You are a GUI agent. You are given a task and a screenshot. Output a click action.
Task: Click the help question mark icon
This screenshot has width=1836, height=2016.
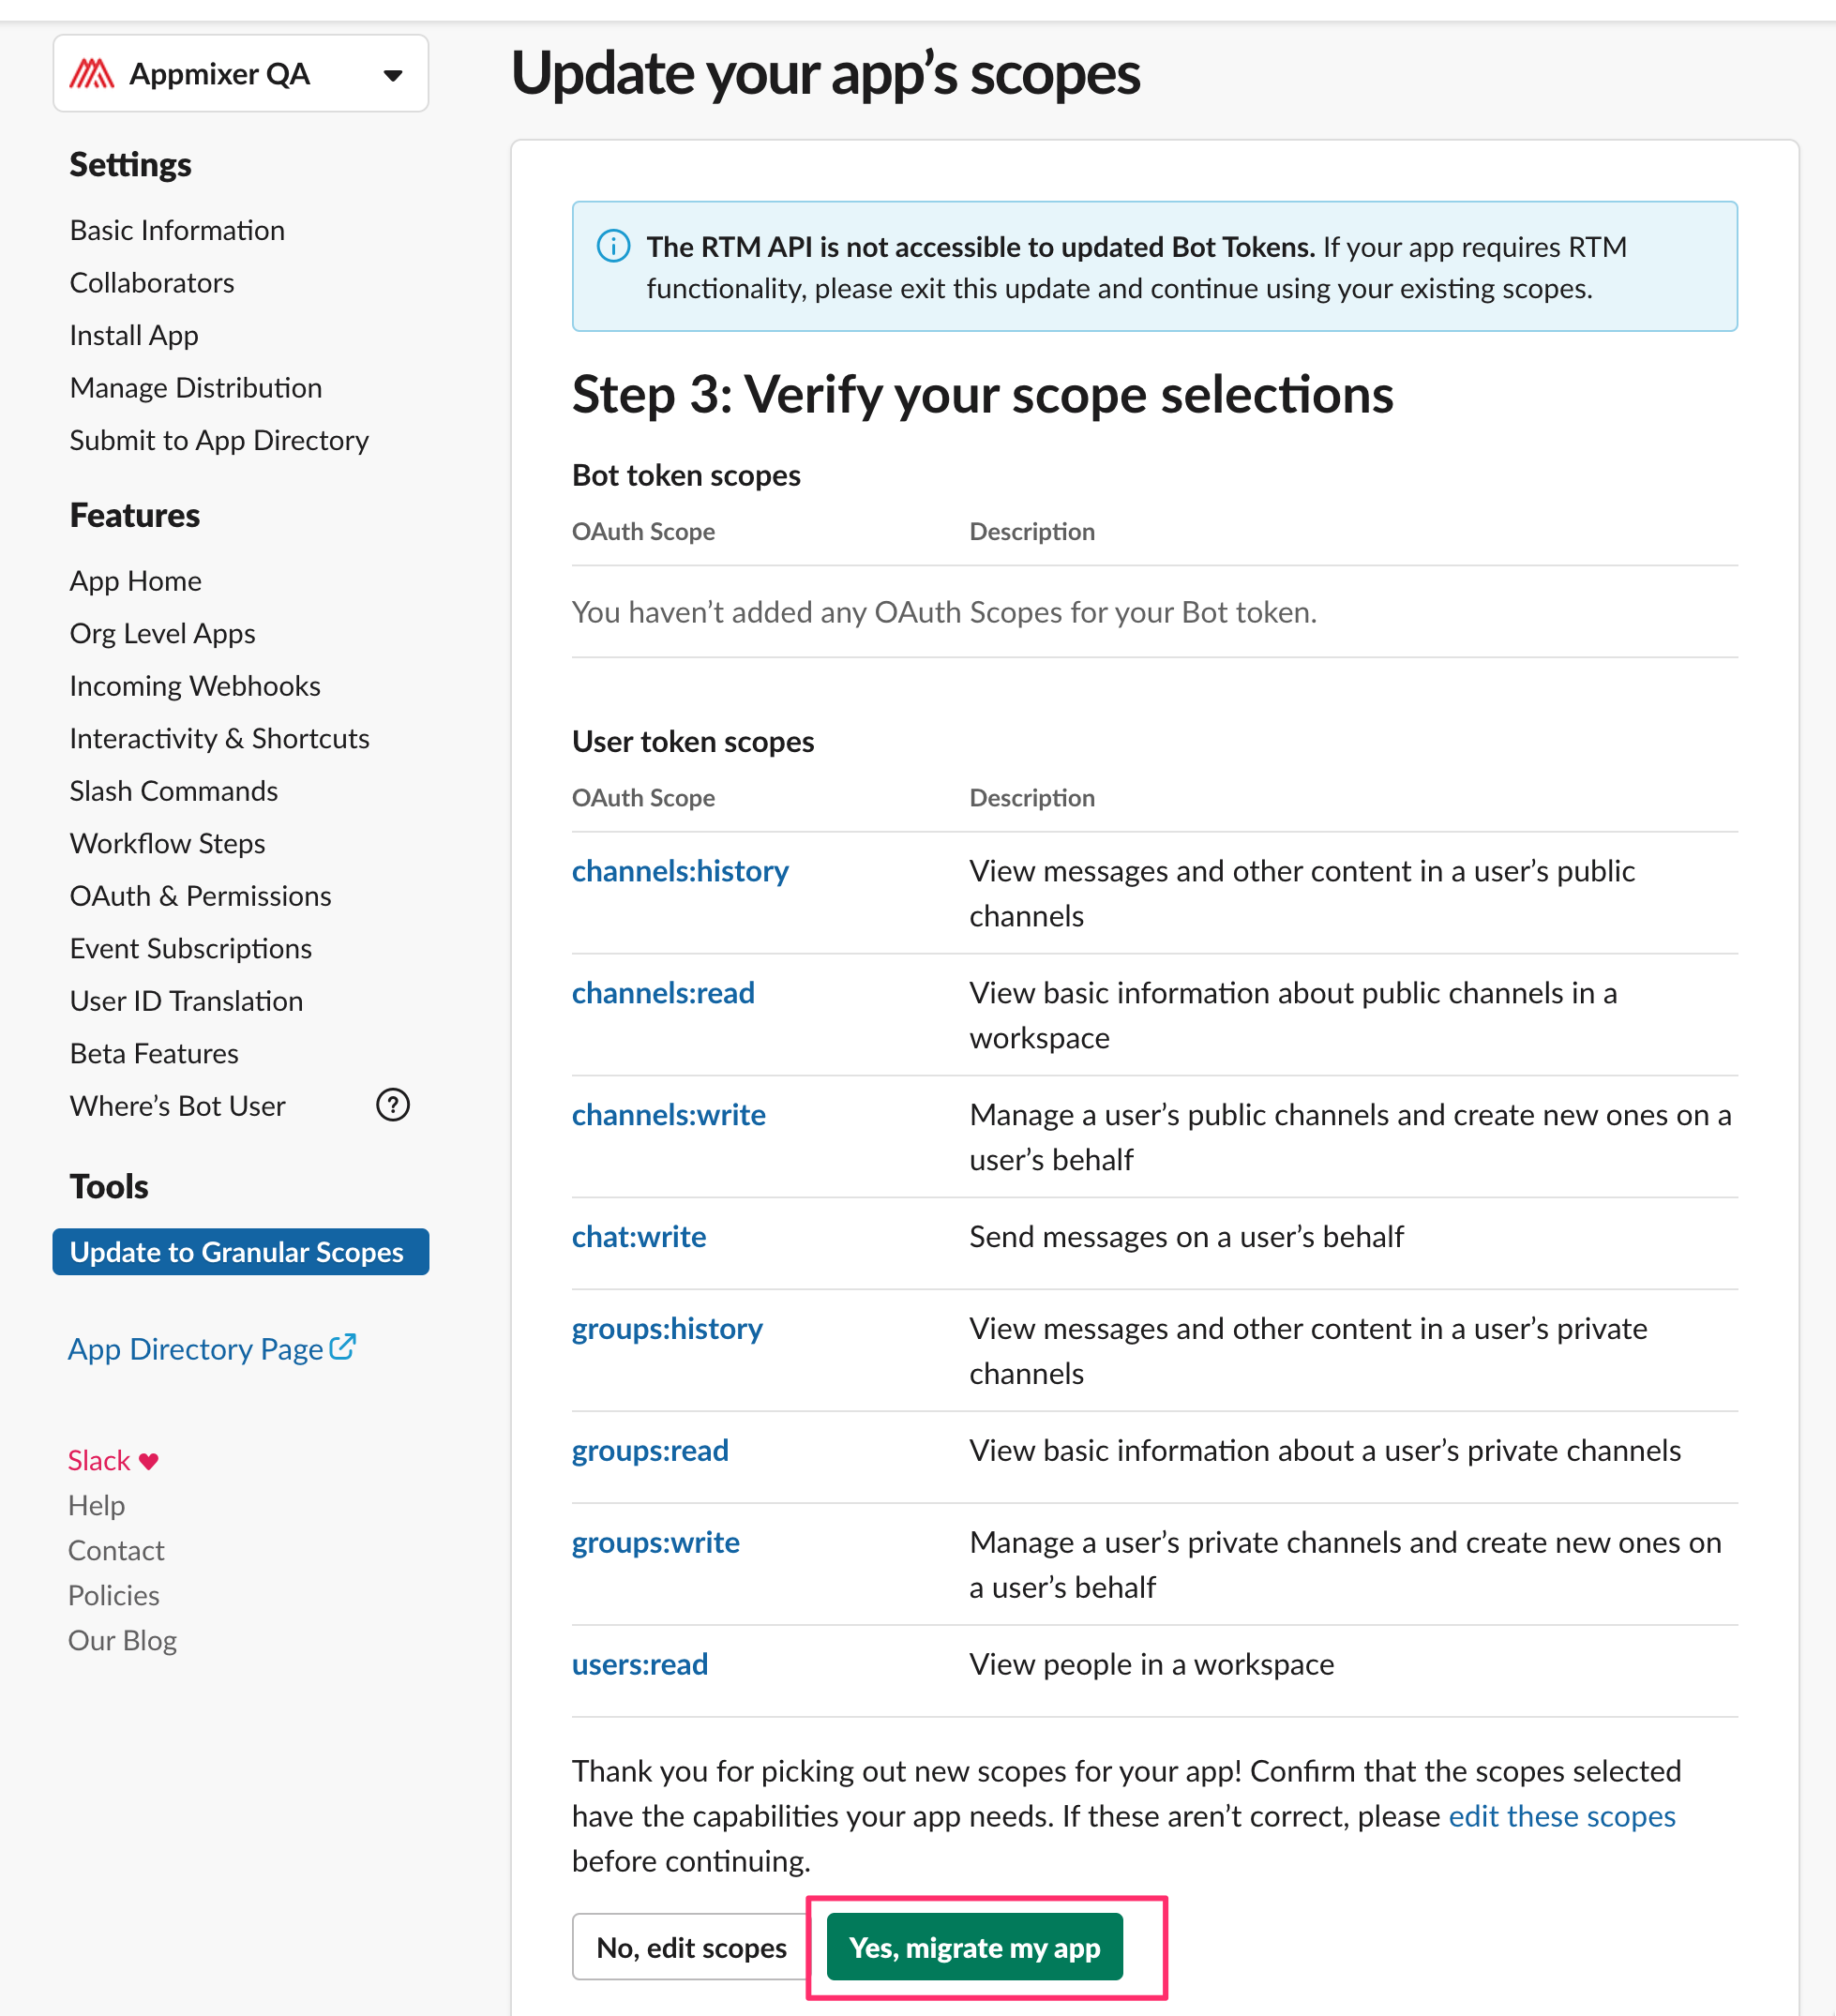point(392,1105)
